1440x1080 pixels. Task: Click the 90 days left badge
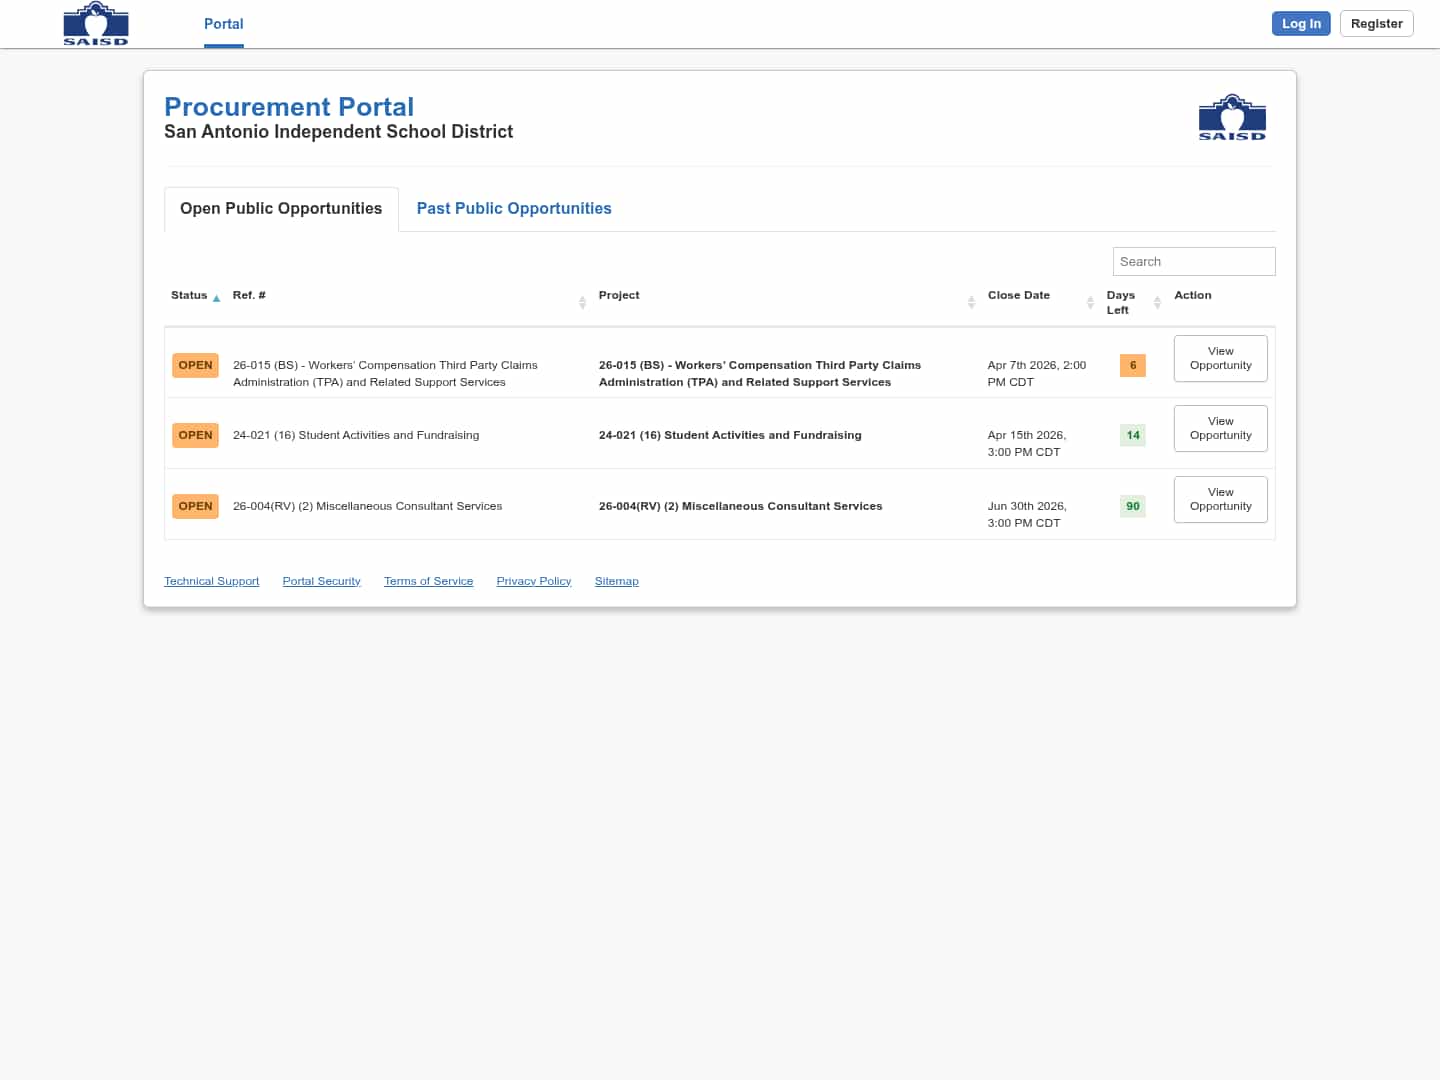click(1132, 506)
